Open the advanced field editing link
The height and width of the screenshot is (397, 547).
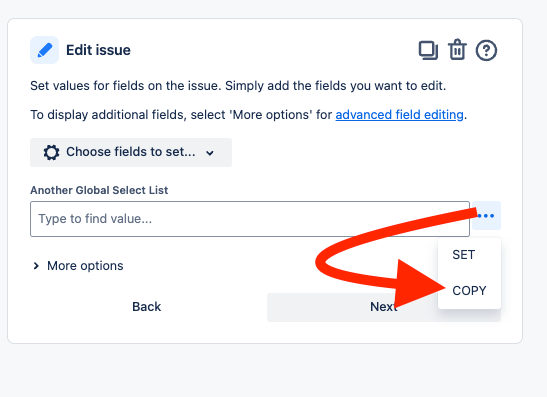(399, 115)
